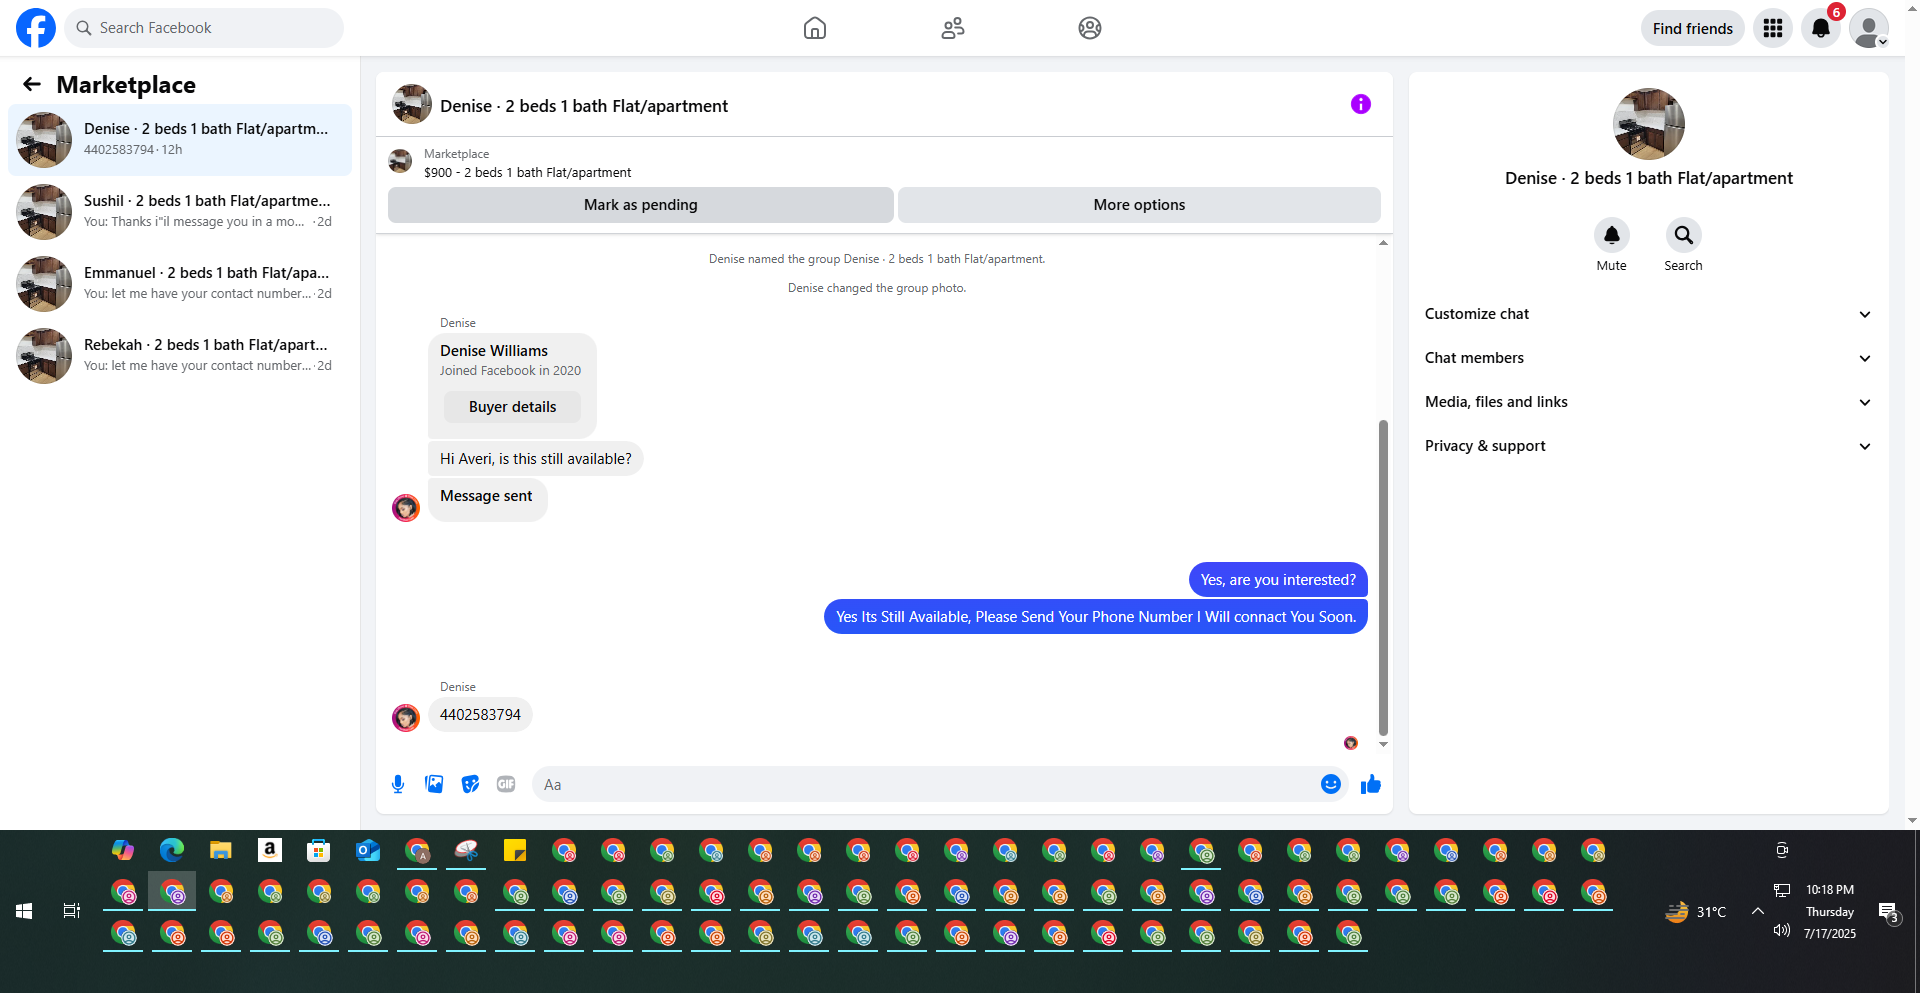Click the listing thumbnail in chat header
This screenshot has height=993, width=1920.
412,104
